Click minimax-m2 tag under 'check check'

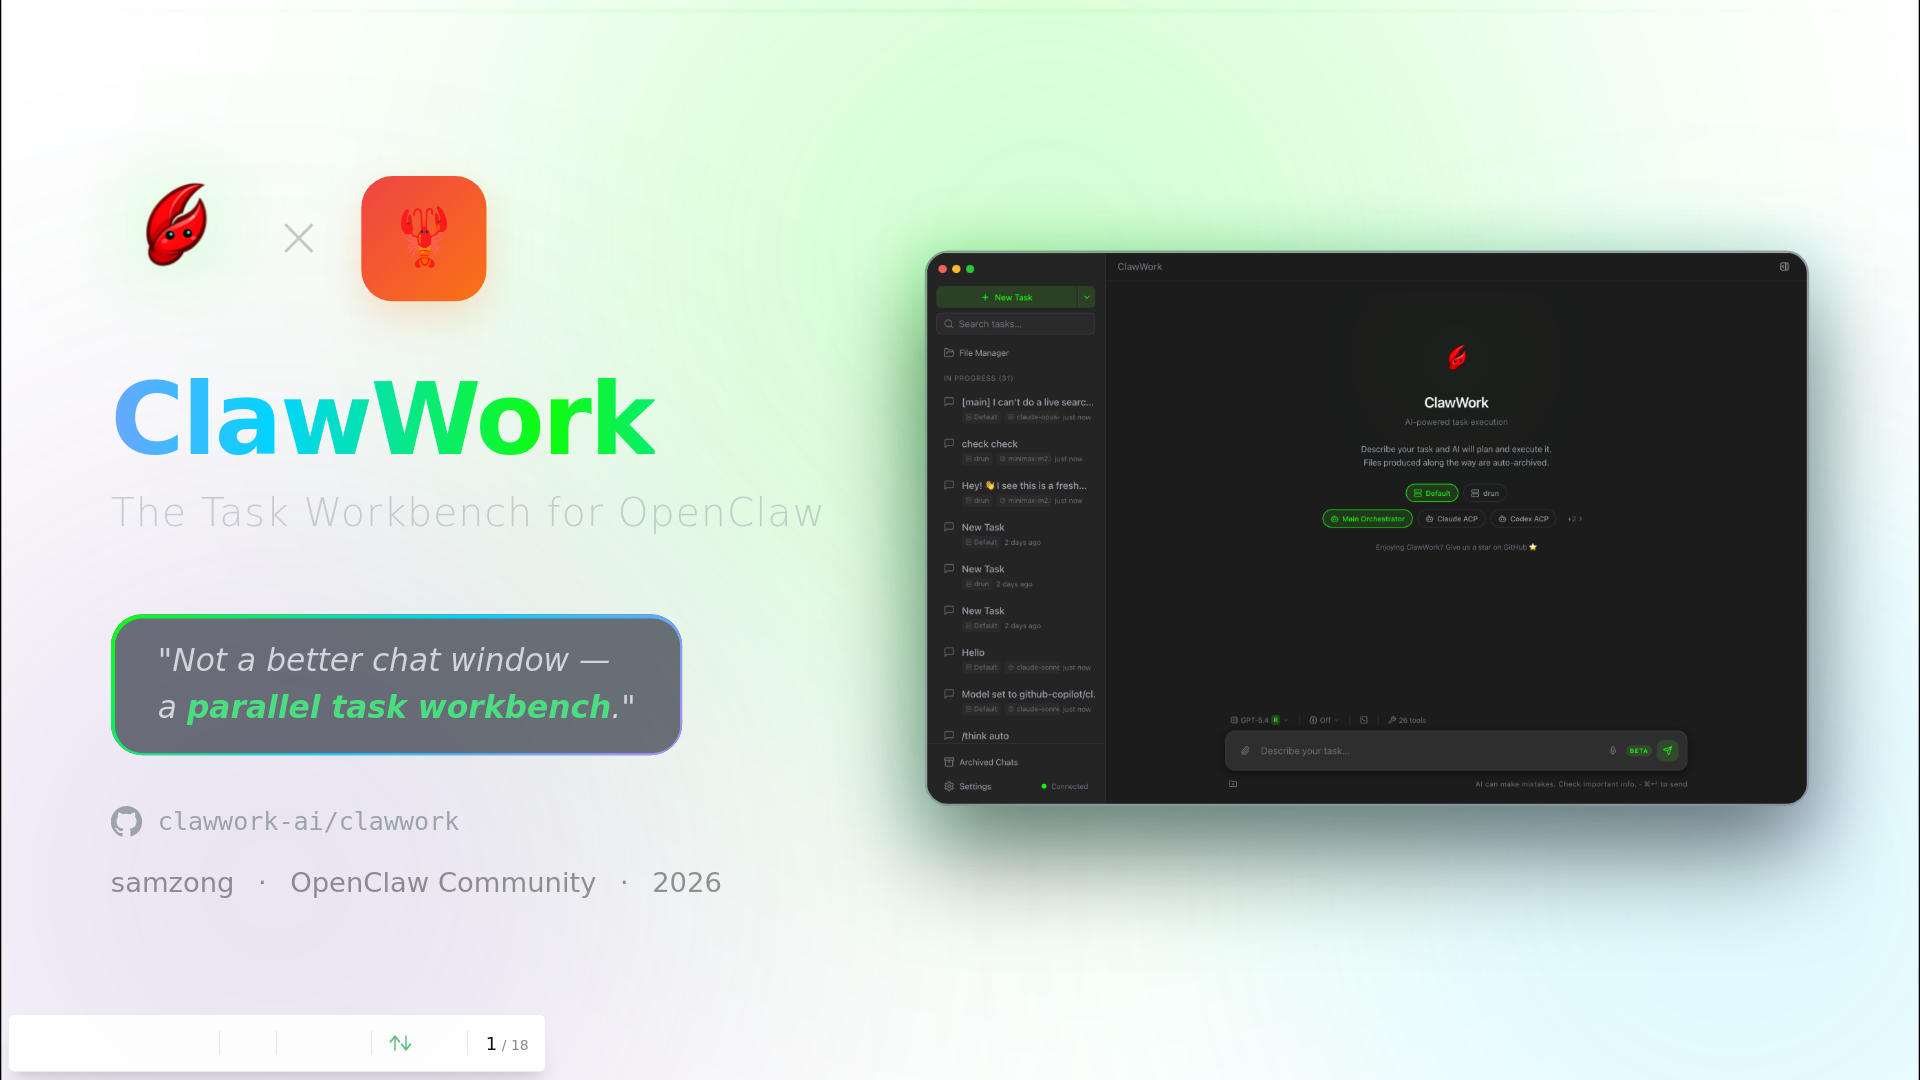(1024, 459)
